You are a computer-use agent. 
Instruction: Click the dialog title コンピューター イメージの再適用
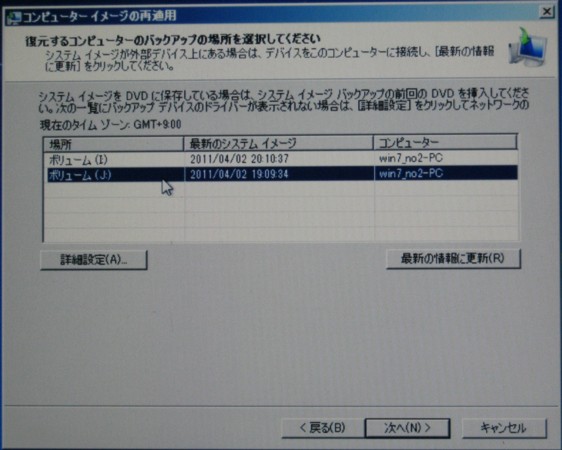click(x=100, y=16)
